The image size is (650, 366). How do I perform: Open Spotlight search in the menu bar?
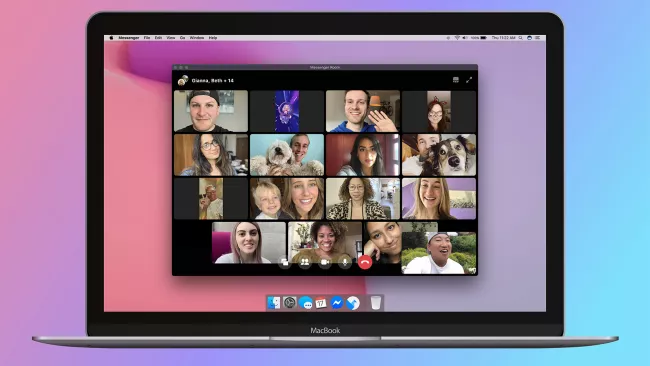[521, 38]
